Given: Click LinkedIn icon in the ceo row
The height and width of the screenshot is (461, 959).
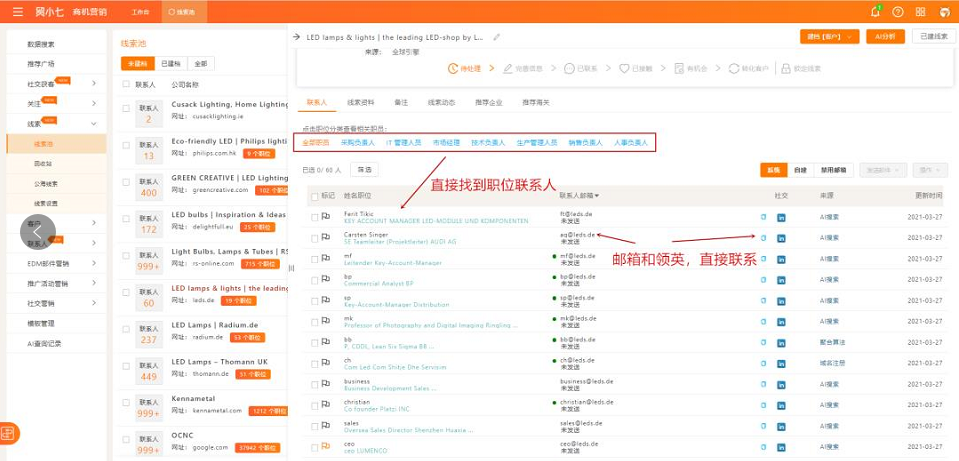Looking at the screenshot, I should pos(781,447).
